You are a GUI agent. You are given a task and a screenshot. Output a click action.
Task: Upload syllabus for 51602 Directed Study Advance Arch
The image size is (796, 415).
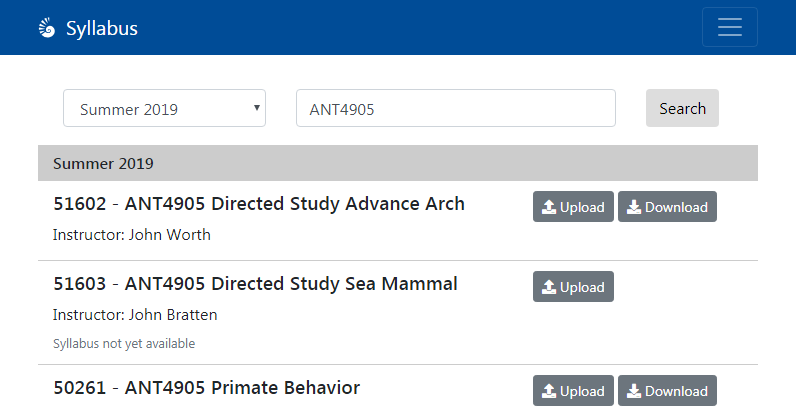point(573,207)
